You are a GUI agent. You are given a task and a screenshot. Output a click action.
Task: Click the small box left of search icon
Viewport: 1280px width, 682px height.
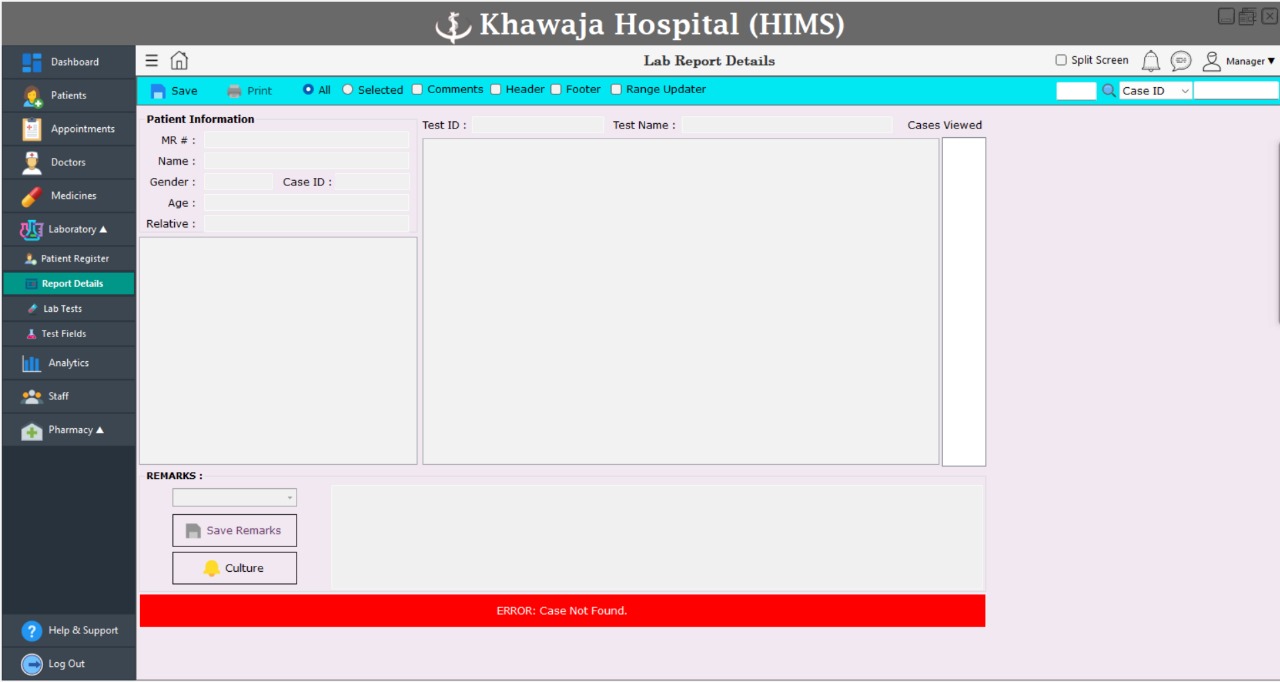pos(1076,91)
